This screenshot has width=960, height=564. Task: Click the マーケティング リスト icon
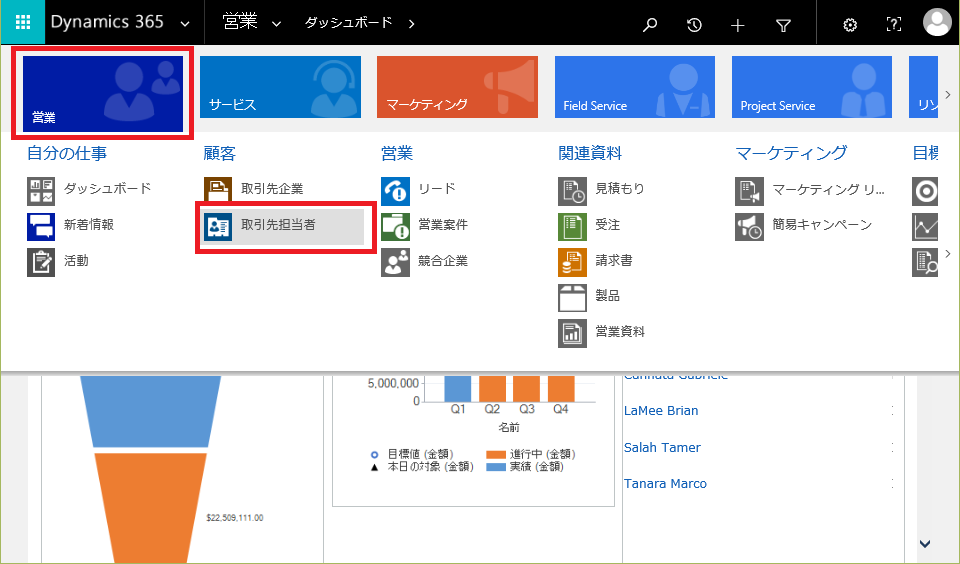(x=749, y=191)
